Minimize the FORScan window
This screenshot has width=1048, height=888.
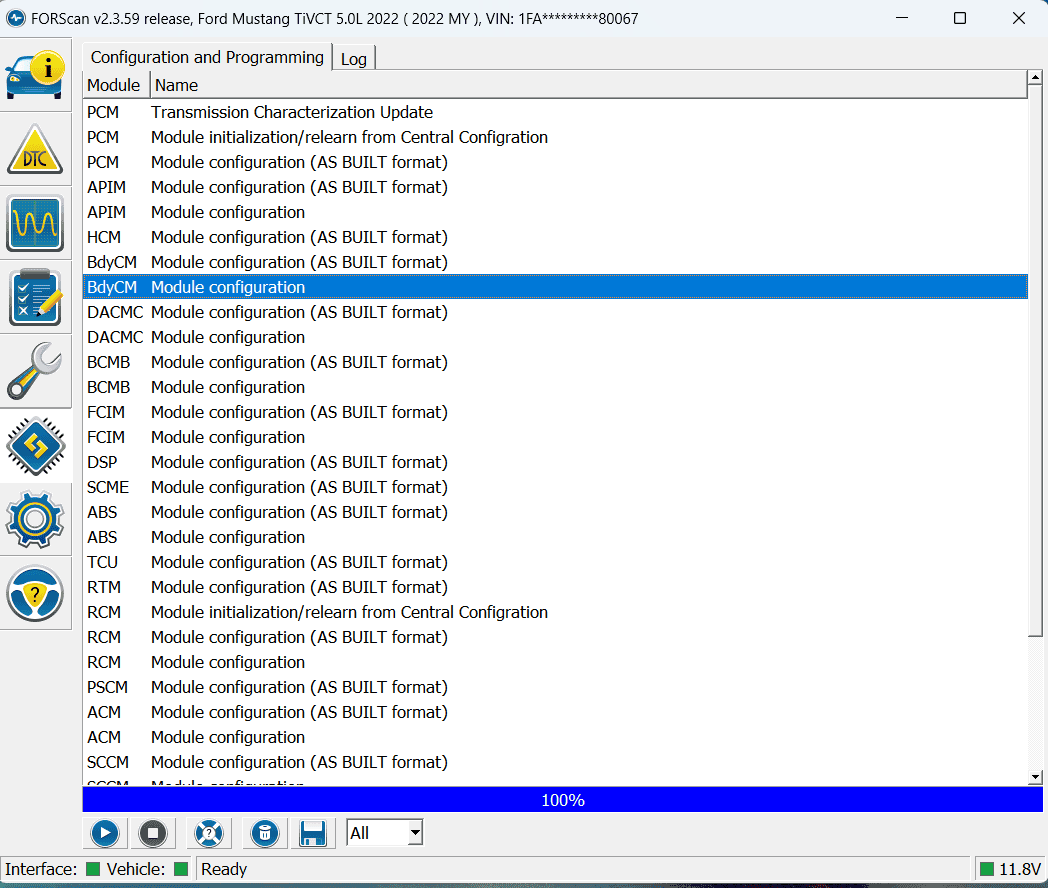[x=902, y=18]
